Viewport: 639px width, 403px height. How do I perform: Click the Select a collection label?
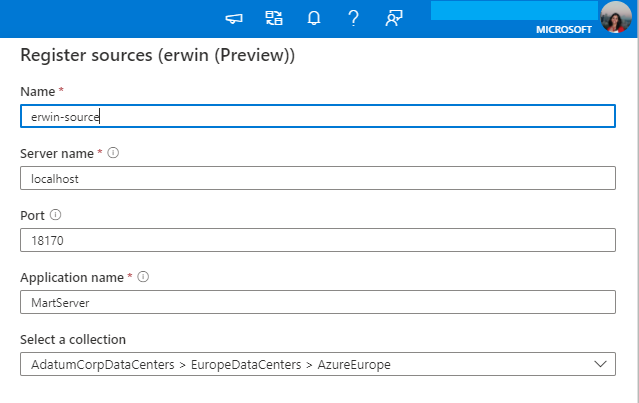73,339
